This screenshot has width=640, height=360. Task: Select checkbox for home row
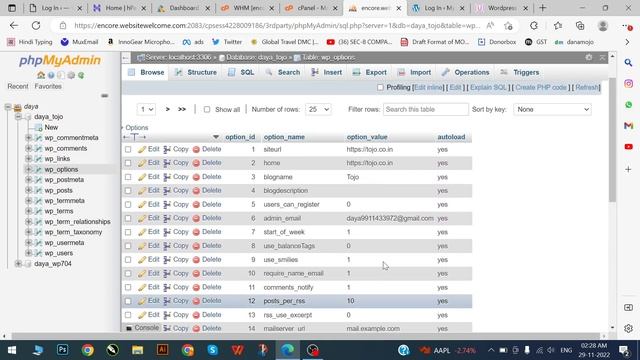coord(128,163)
